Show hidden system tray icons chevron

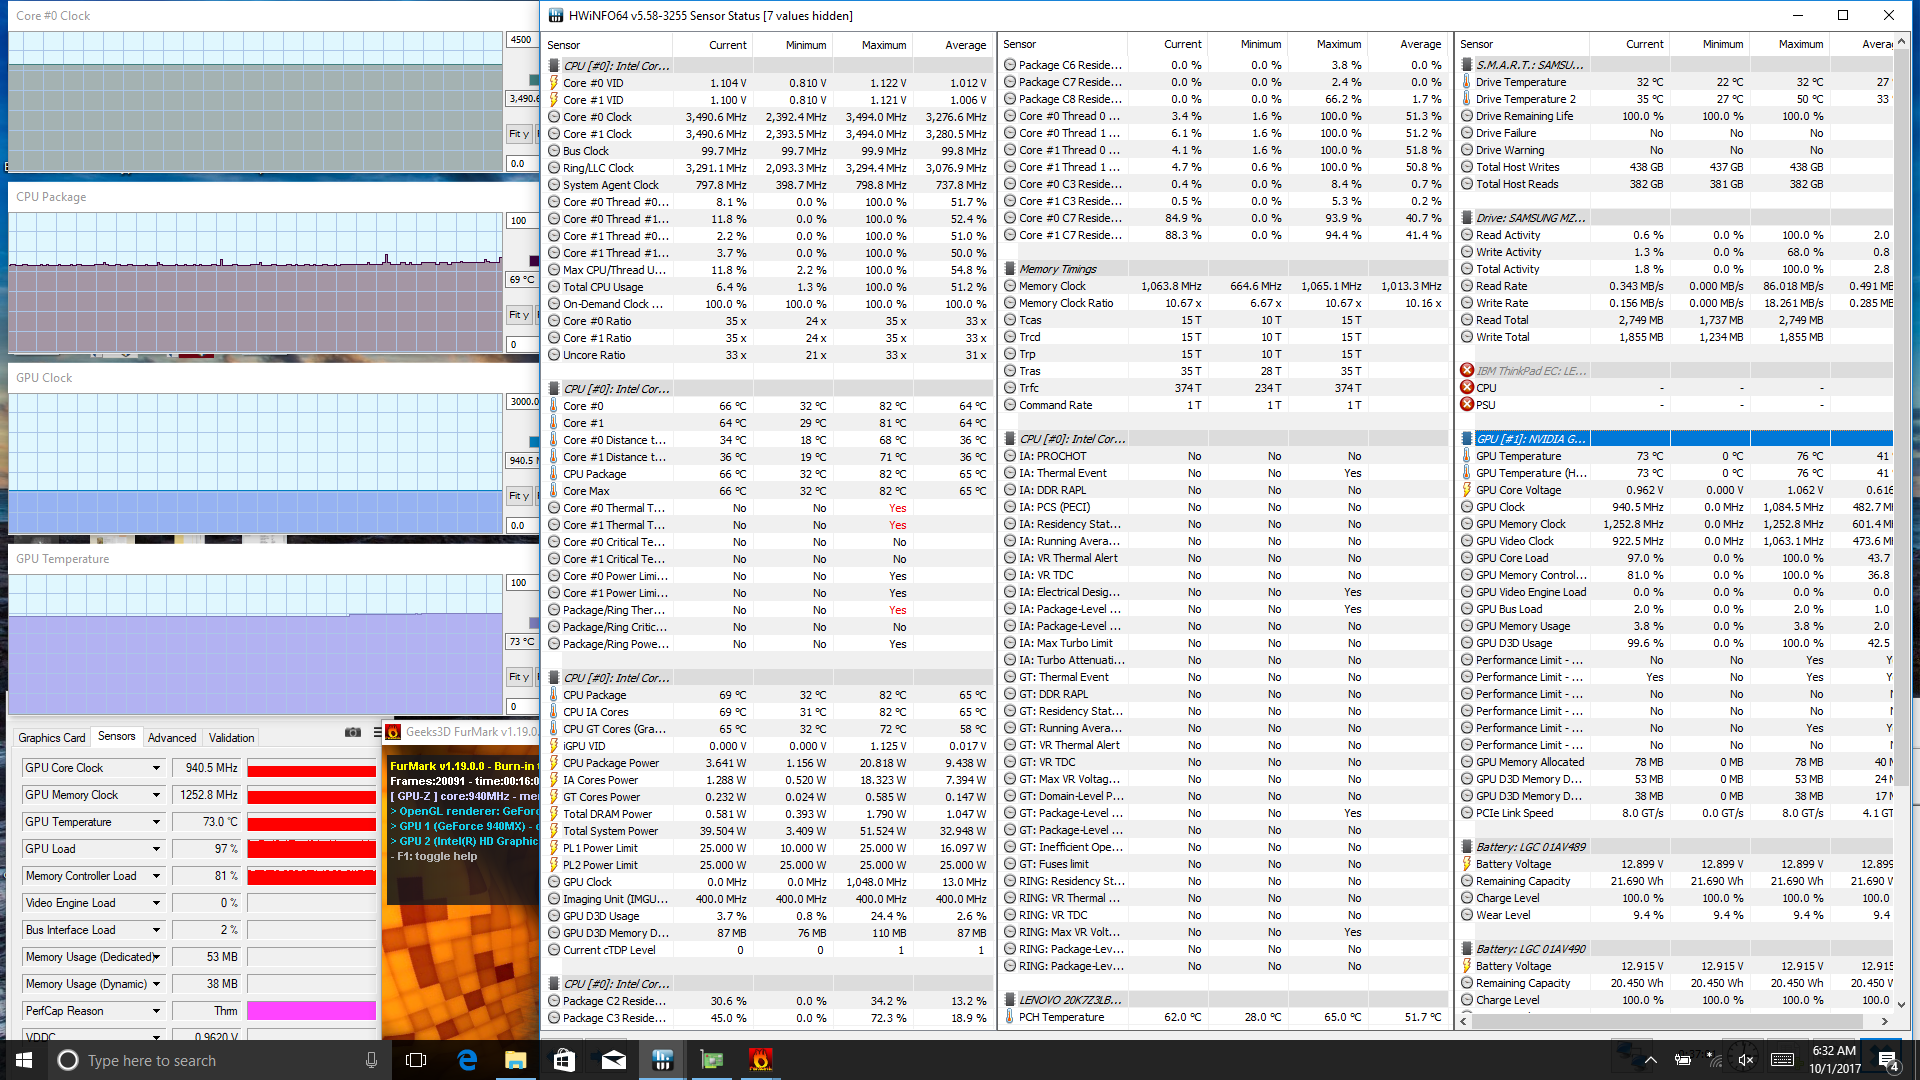(1651, 1060)
